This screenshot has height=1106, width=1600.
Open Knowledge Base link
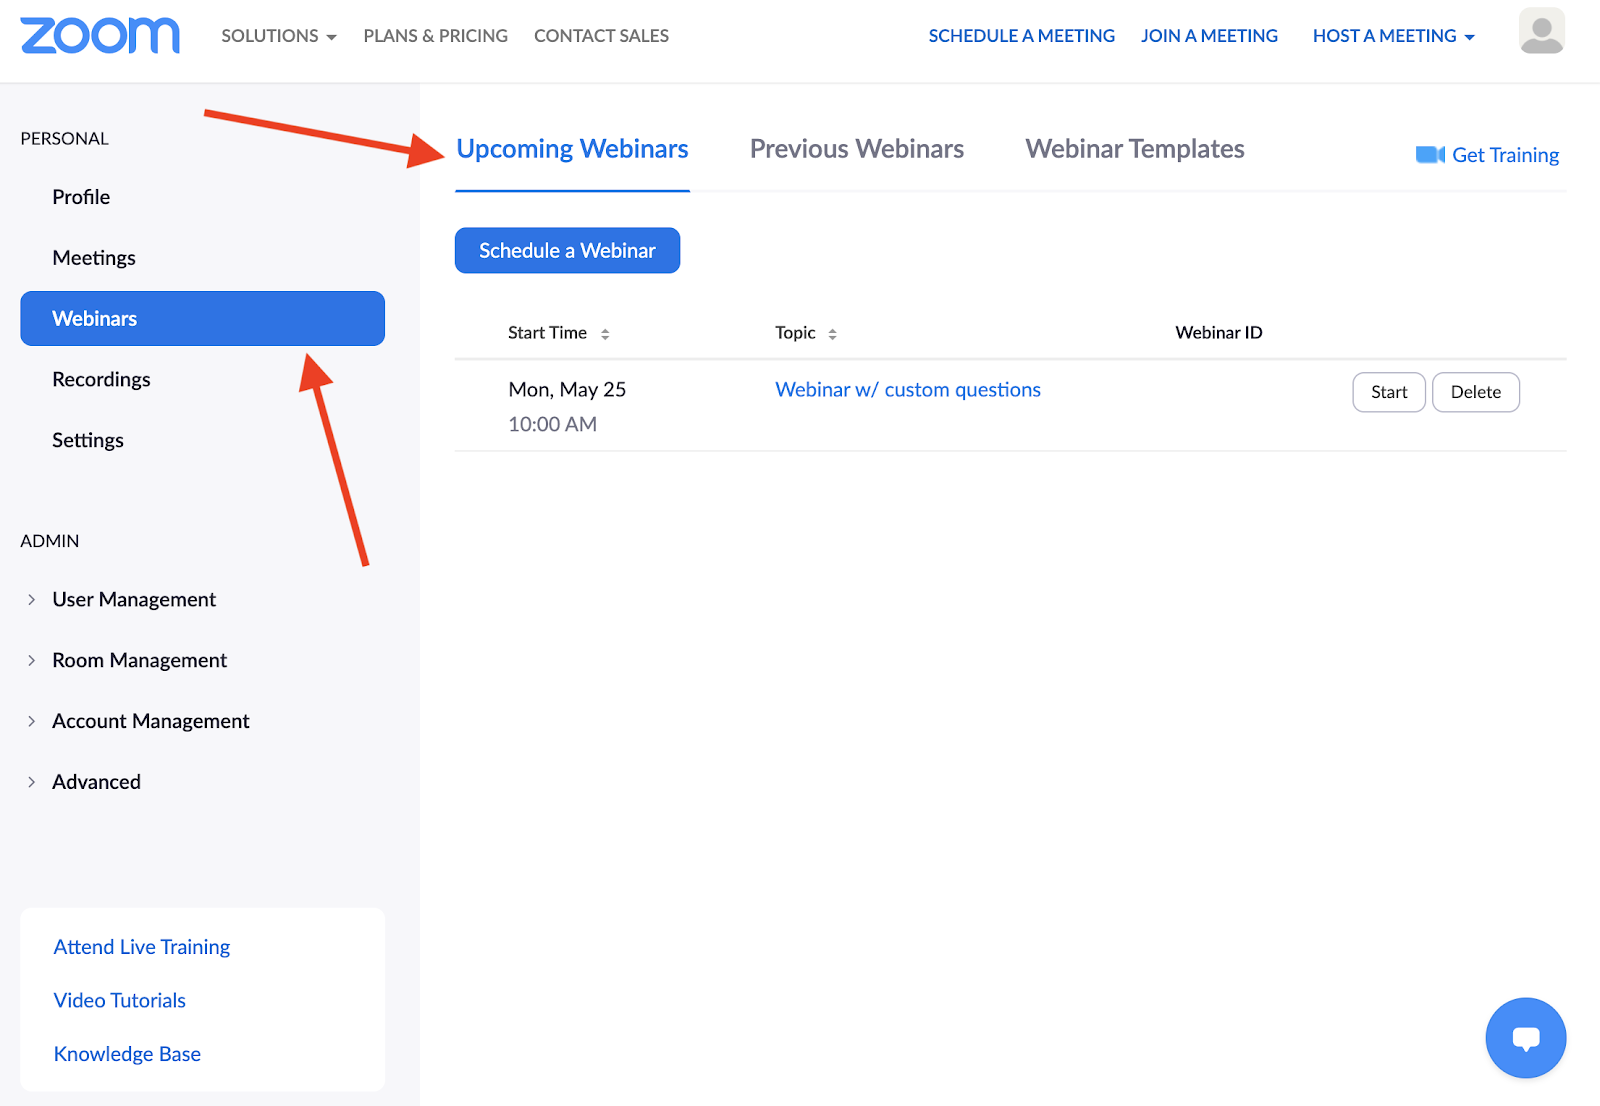[127, 1054]
